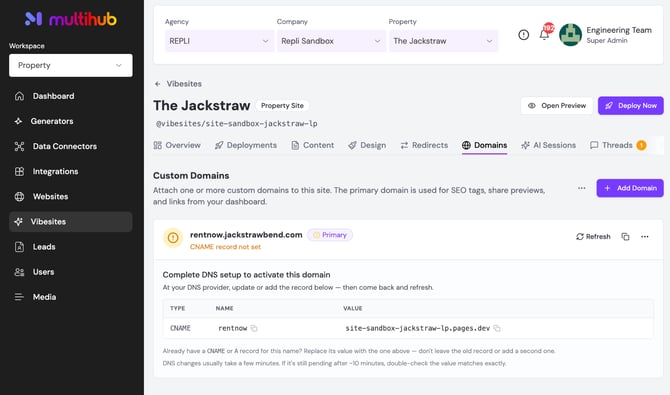Open the domain row three-dot menu
The image size is (670, 395).
click(644, 237)
